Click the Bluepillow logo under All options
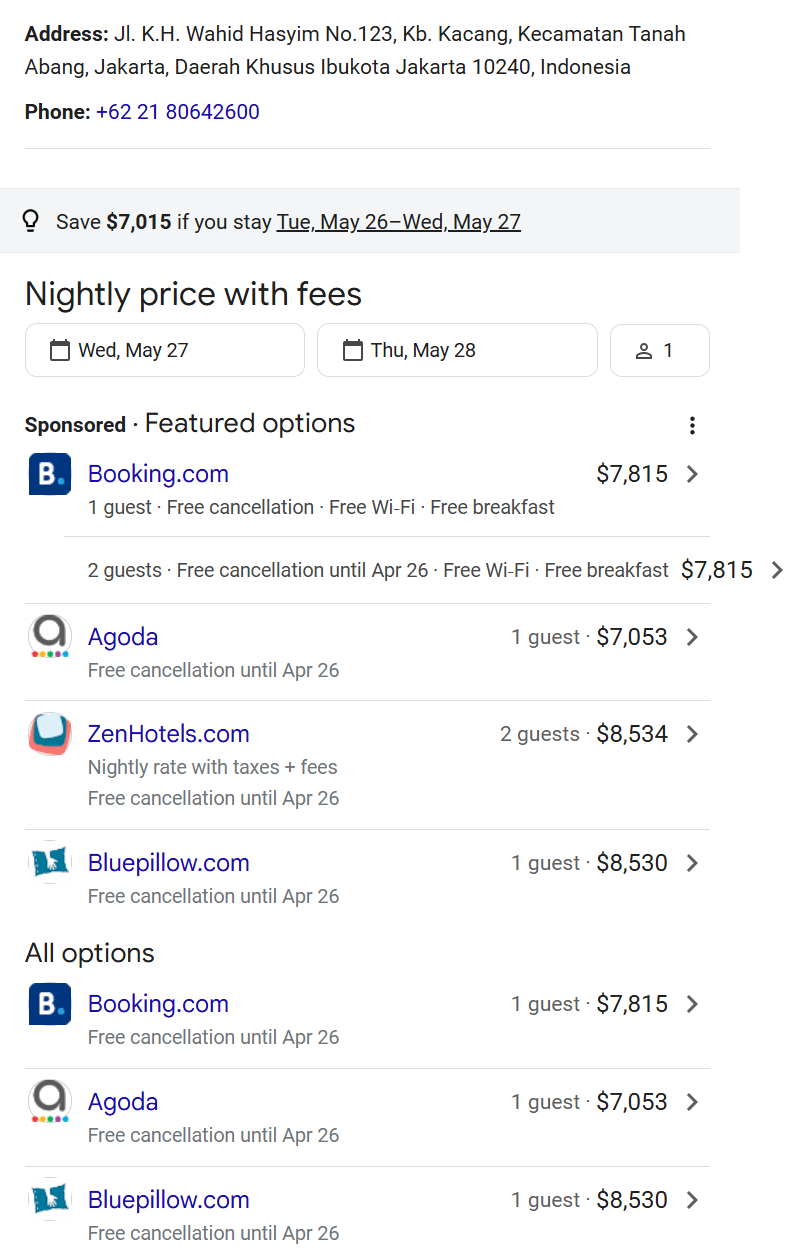Screen dimensions: 802x1258 click(49, 1200)
